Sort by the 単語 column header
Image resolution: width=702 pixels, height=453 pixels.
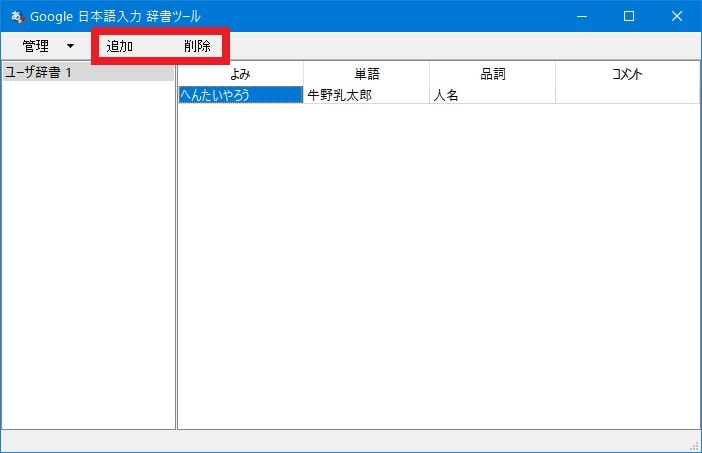[x=367, y=74]
